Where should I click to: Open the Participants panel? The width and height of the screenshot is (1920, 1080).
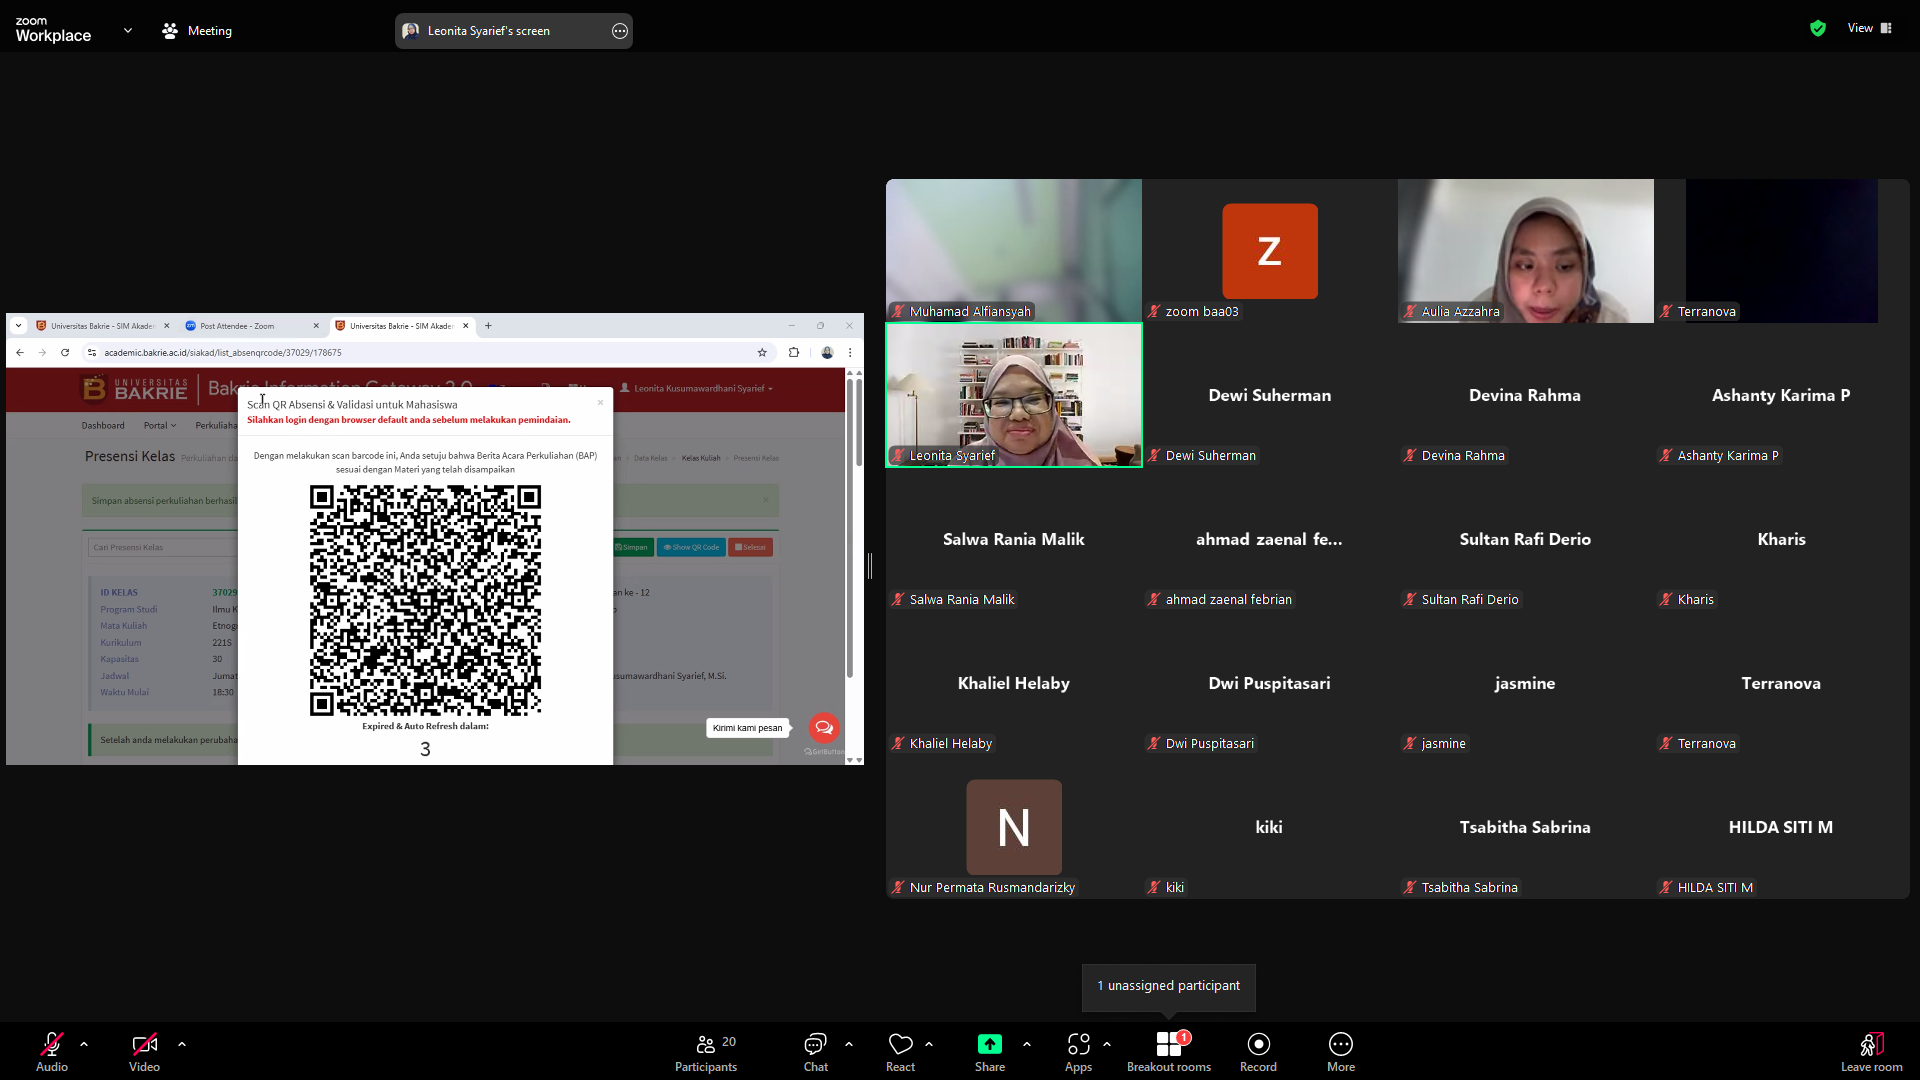706,1051
